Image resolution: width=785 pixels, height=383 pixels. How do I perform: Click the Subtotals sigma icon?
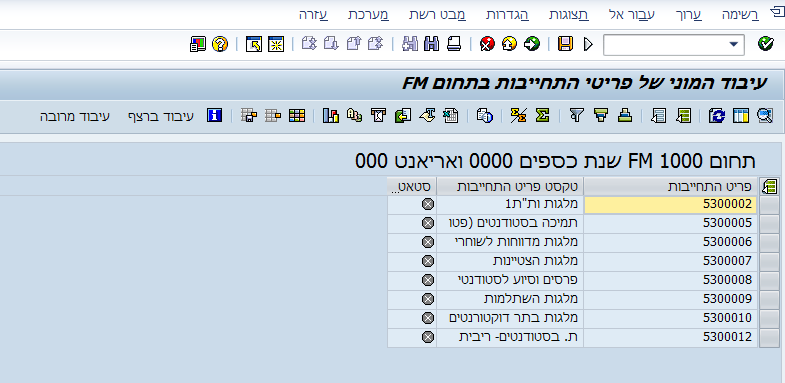coord(518,116)
